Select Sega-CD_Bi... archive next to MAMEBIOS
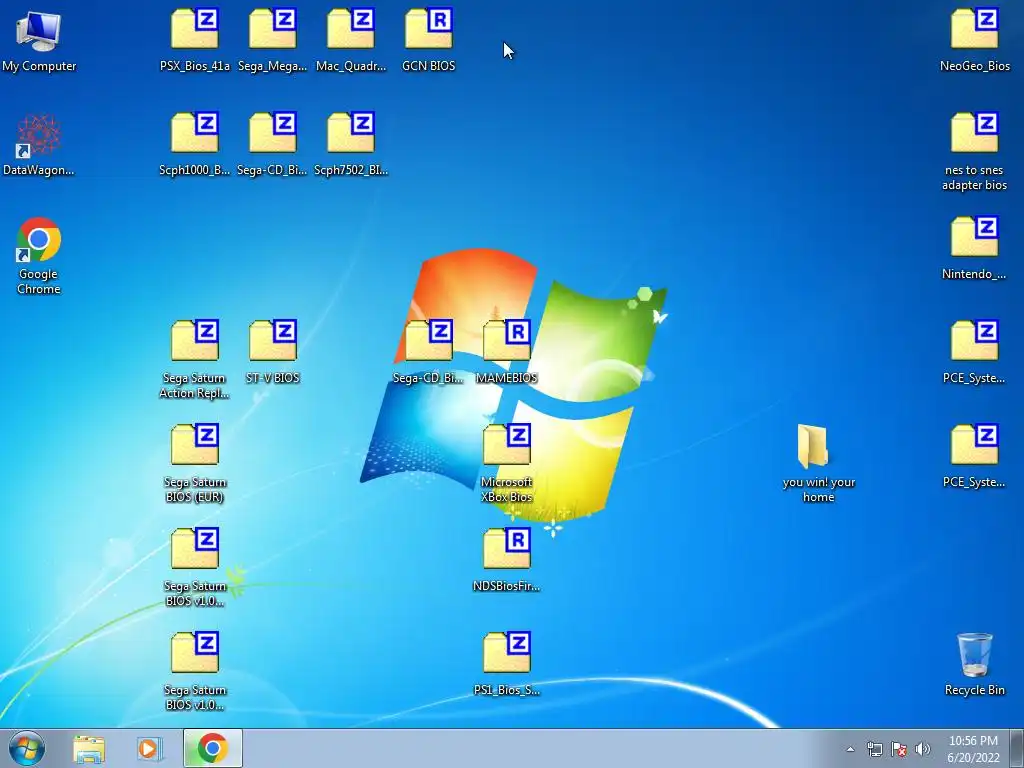Image resolution: width=1024 pixels, height=768 pixels. point(428,353)
